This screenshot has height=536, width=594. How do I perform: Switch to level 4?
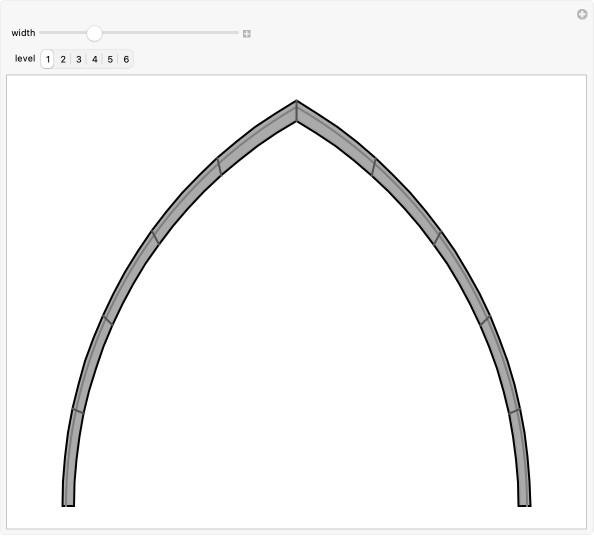click(95, 59)
